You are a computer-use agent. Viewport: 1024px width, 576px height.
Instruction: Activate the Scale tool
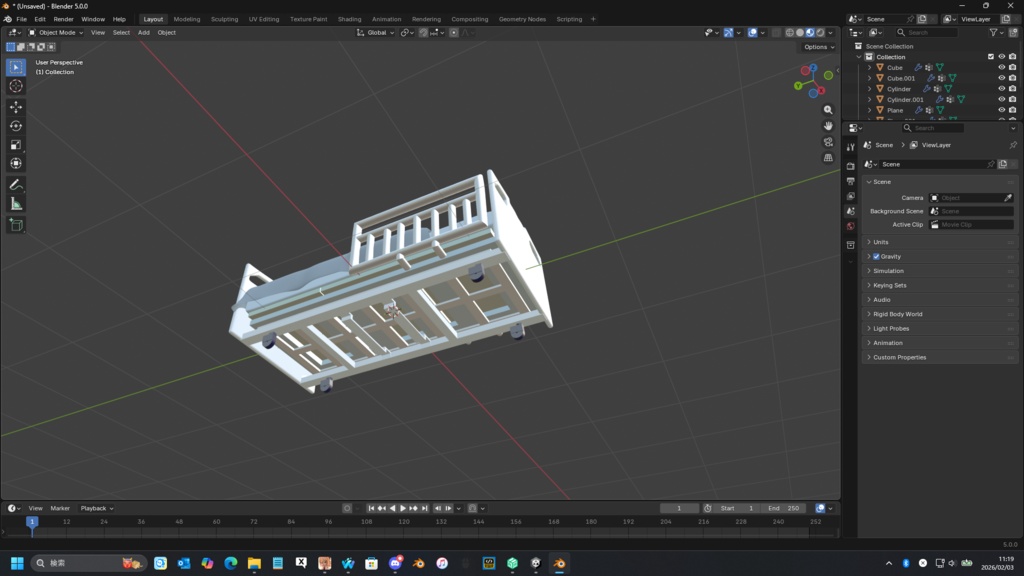[x=16, y=145]
